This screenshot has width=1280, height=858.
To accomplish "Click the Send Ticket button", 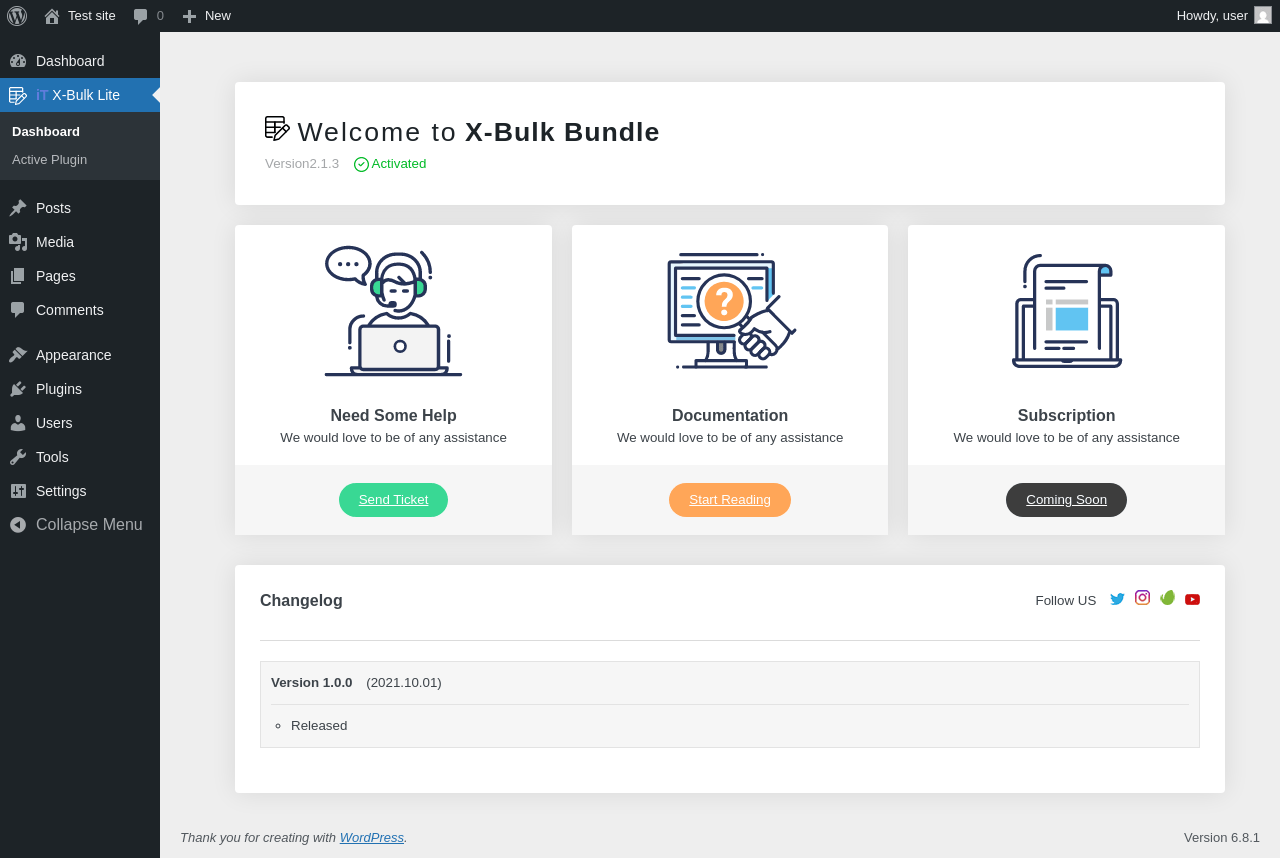I will [393, 500].
